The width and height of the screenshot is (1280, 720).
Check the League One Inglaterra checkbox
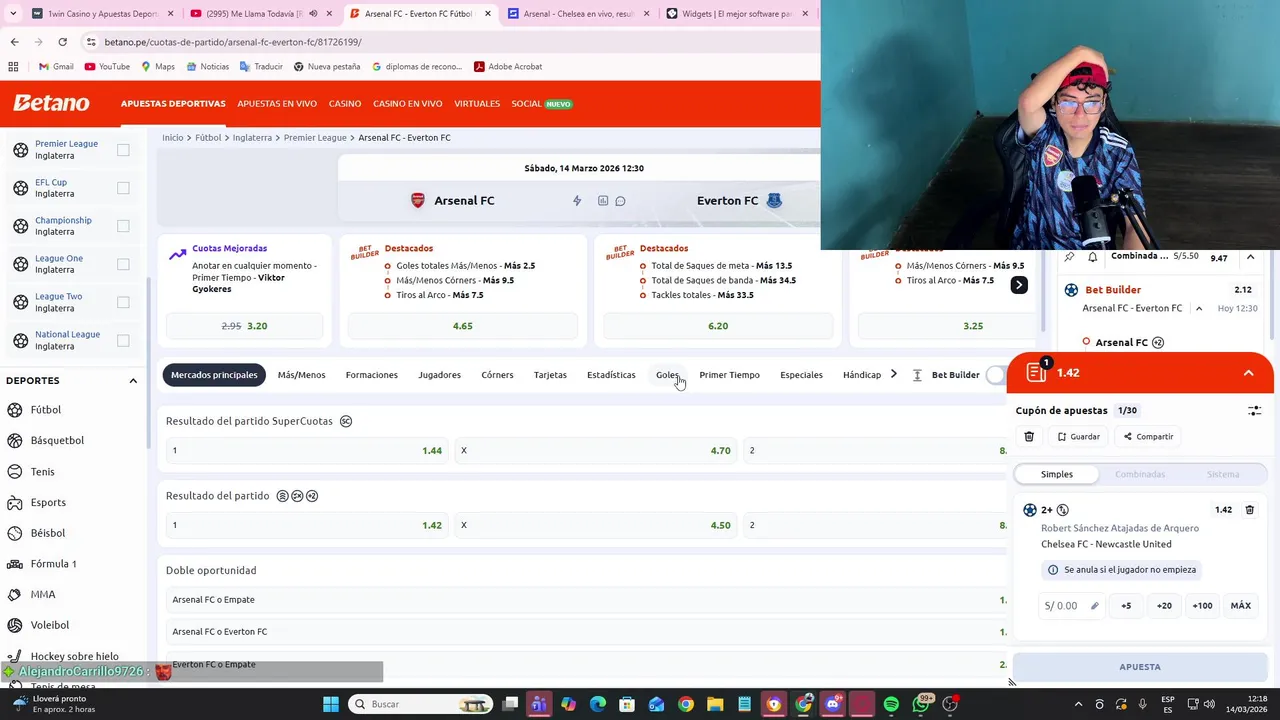pyautogui.click(x=123, y=264)
